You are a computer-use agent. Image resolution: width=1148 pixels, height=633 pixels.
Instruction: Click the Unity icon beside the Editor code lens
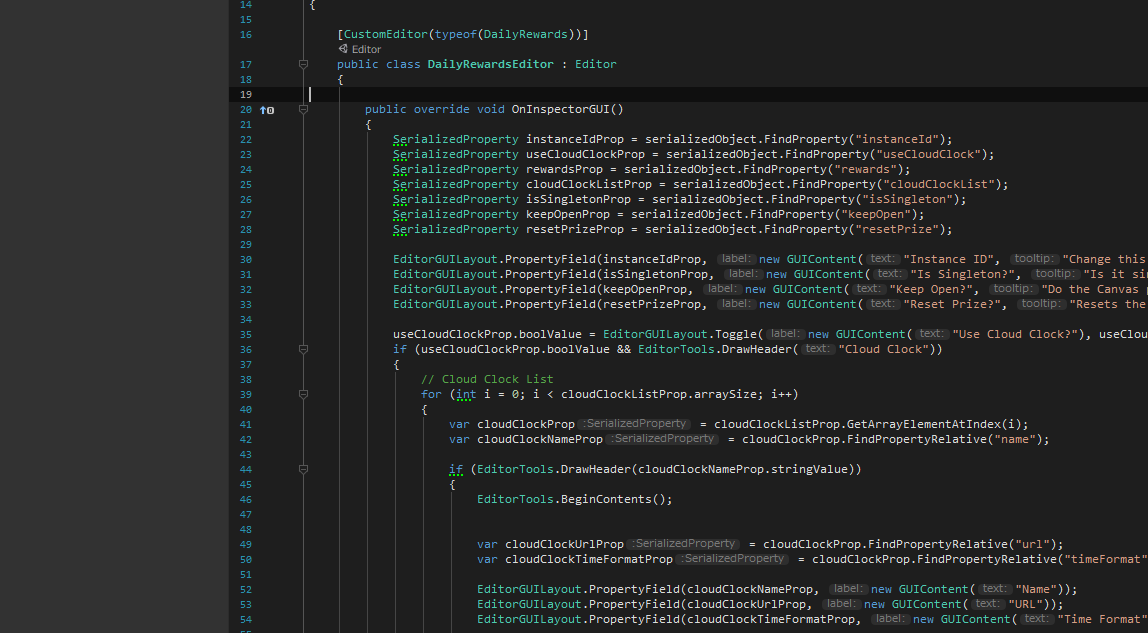pyautogui.click(x=343, y=49)
